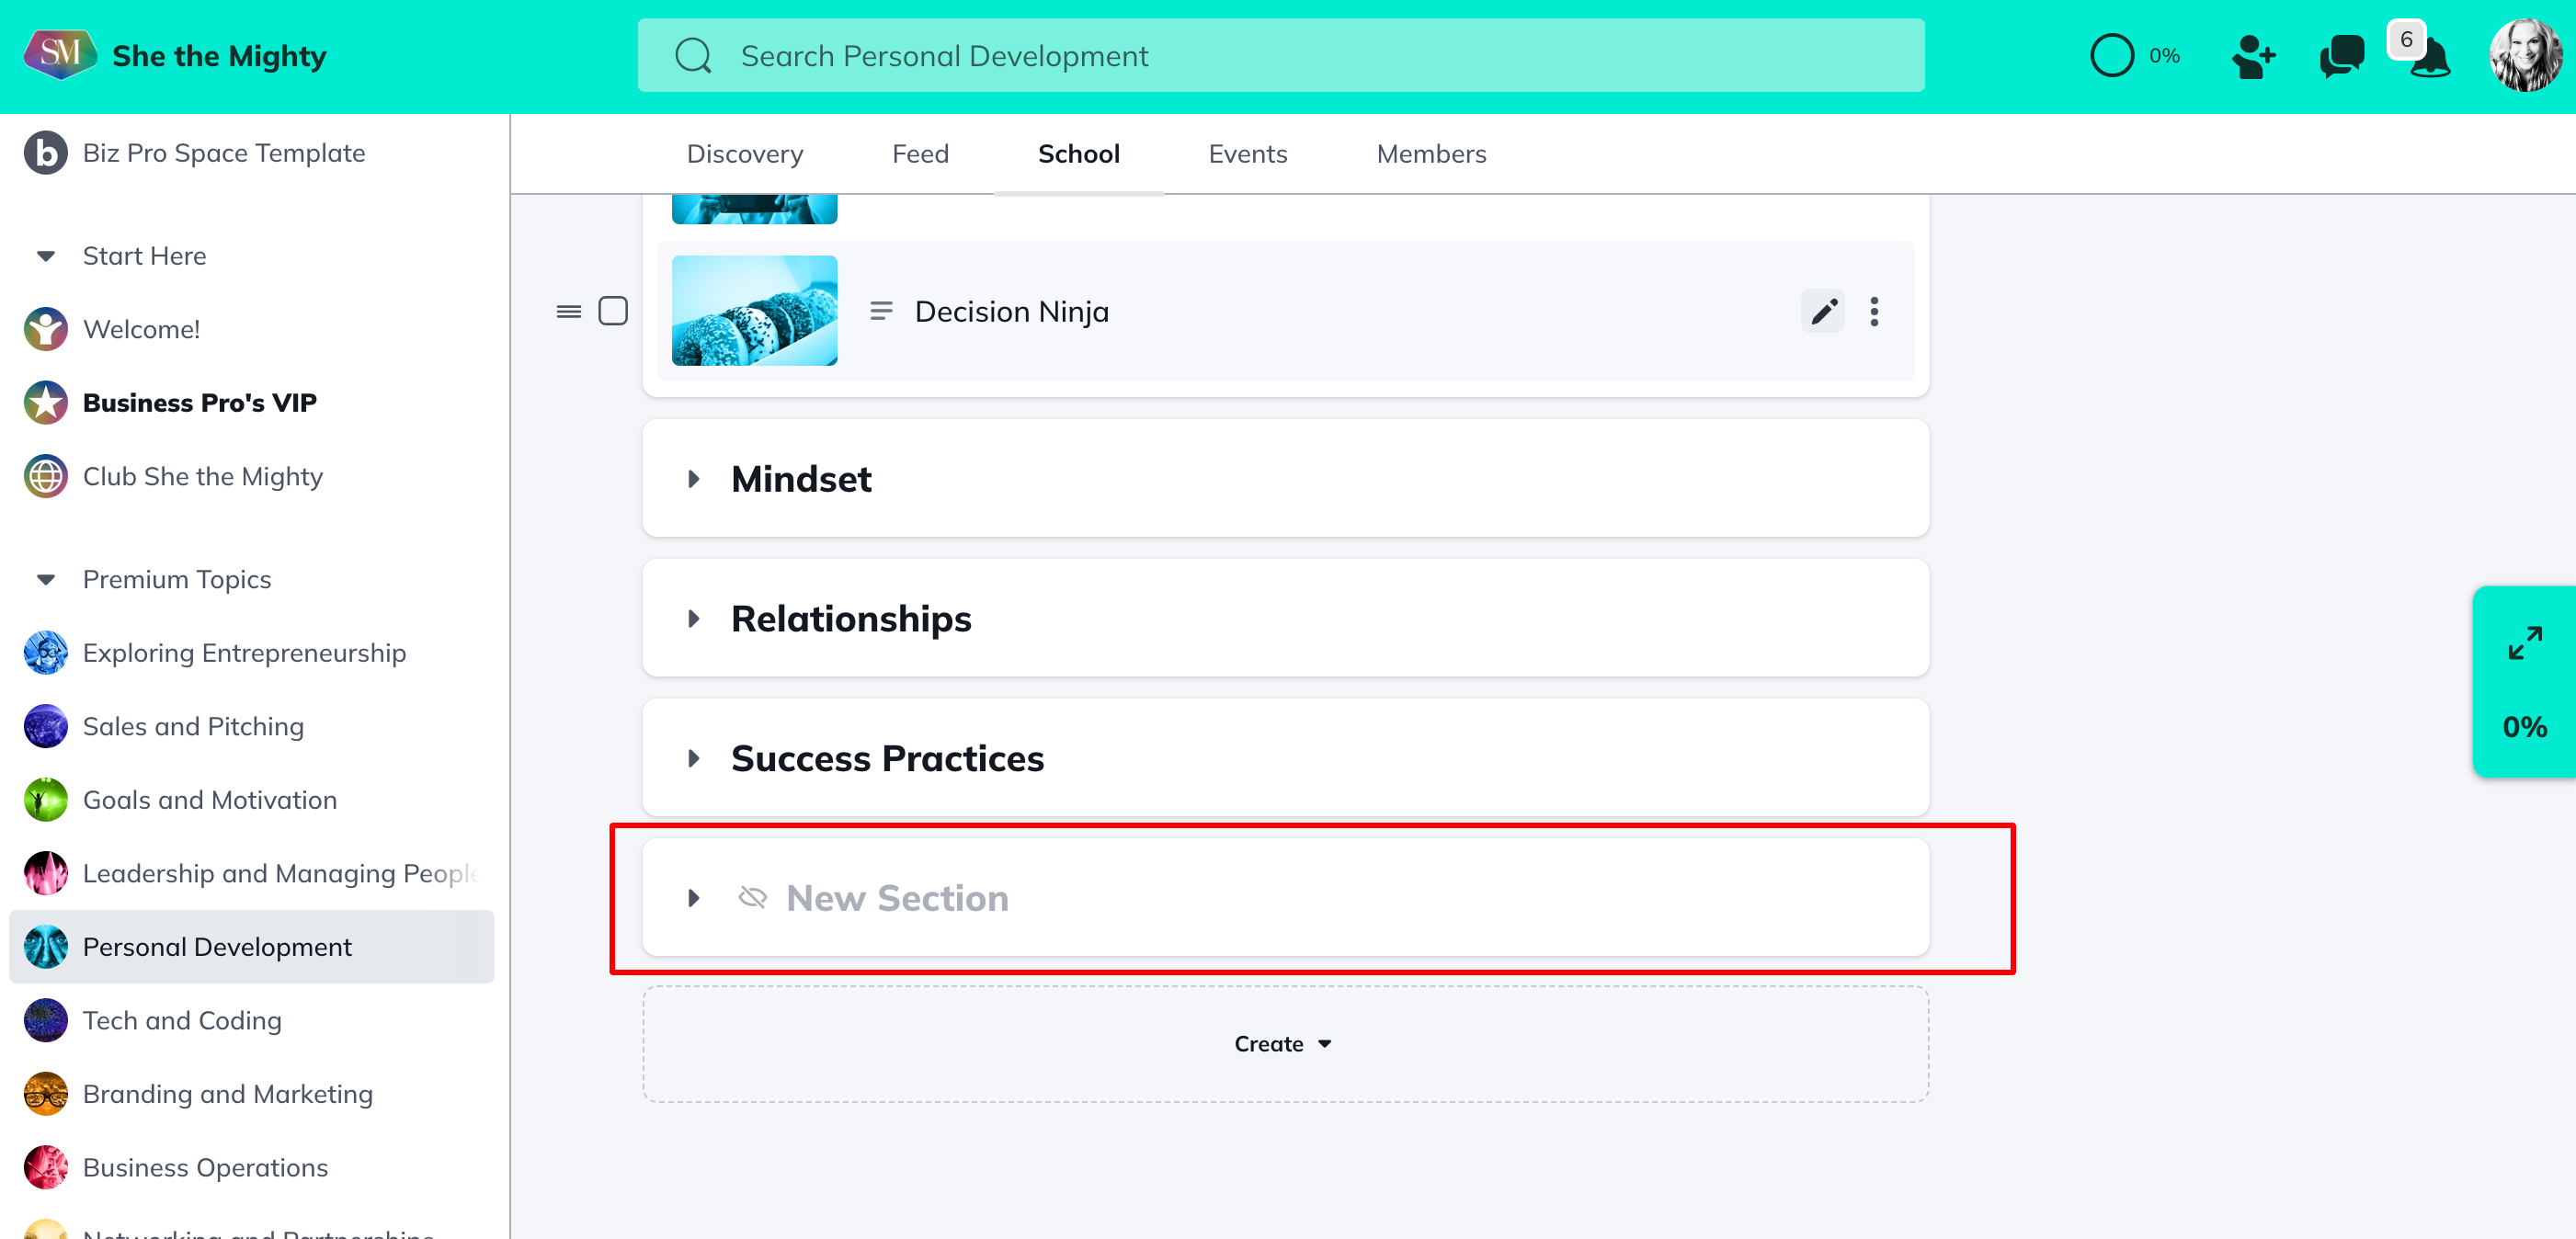Switch to the Events tab
The height and width of the screenshot is (1239, 2576).
click(x=1247, y=154)
